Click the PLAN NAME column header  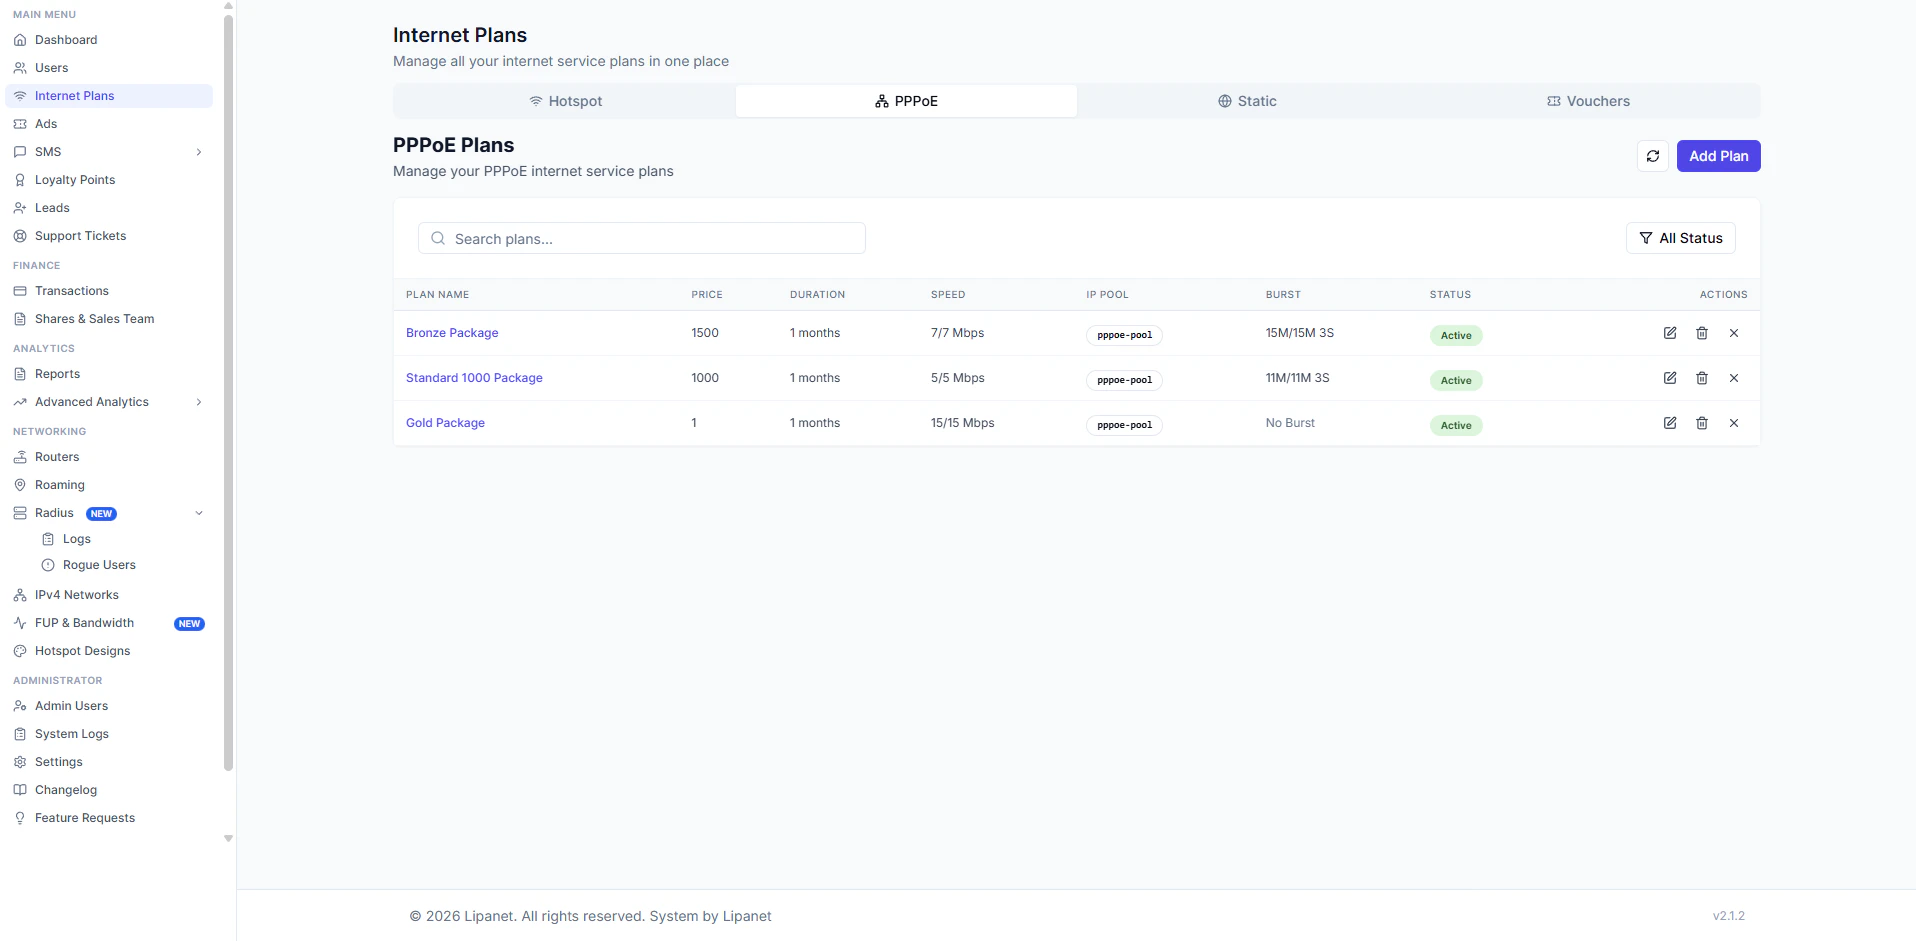[x=437, y=295]
